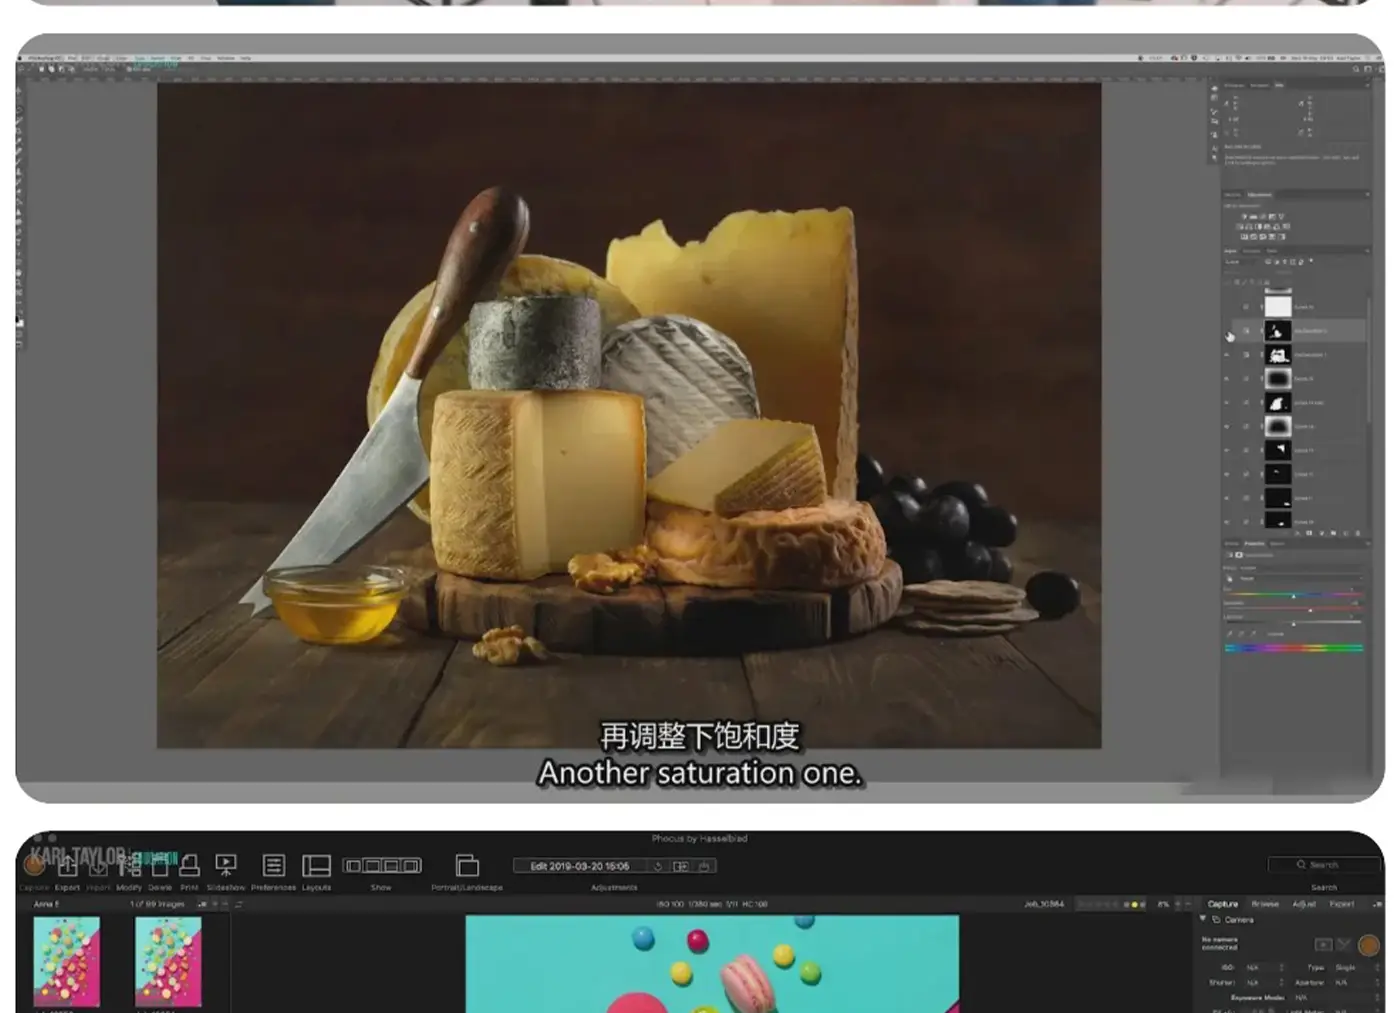Adjust the Hue slider in Photoshop Properties
The width and height of the screenshot is (1400, 1013).
pos(1293,596)
